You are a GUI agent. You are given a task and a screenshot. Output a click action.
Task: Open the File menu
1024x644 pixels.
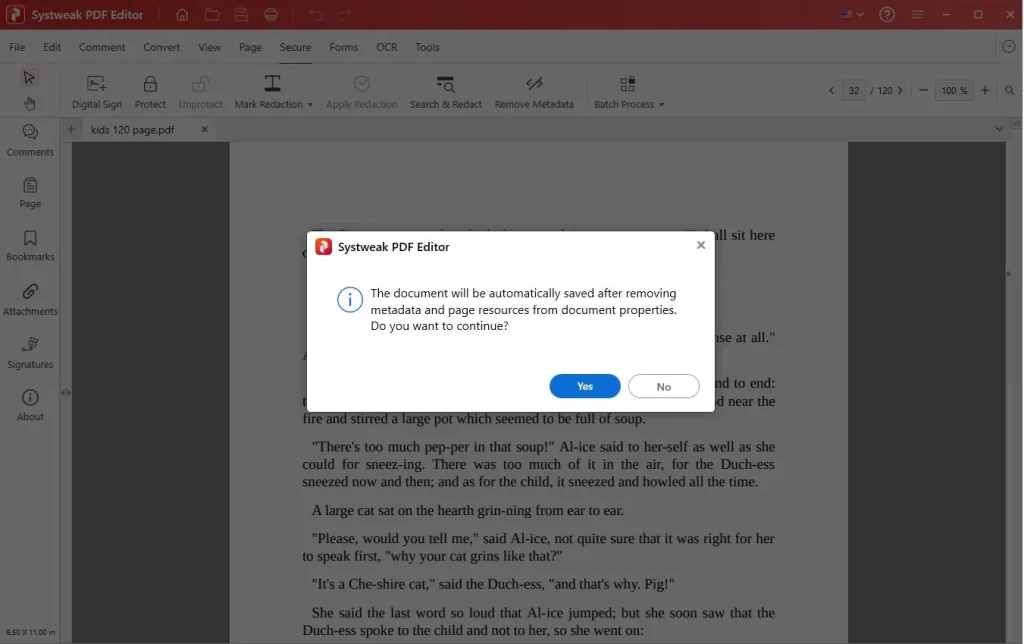(17, 47)
